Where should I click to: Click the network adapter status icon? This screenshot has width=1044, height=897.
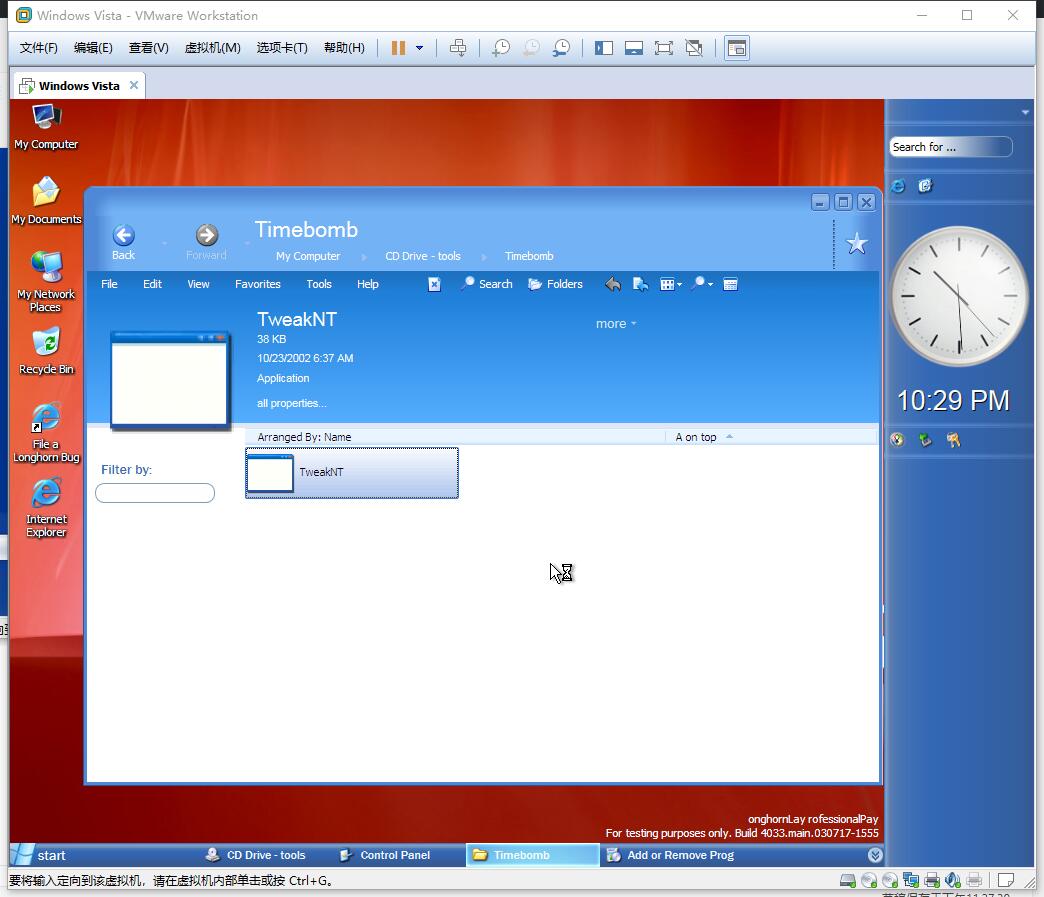coord(910,880)
